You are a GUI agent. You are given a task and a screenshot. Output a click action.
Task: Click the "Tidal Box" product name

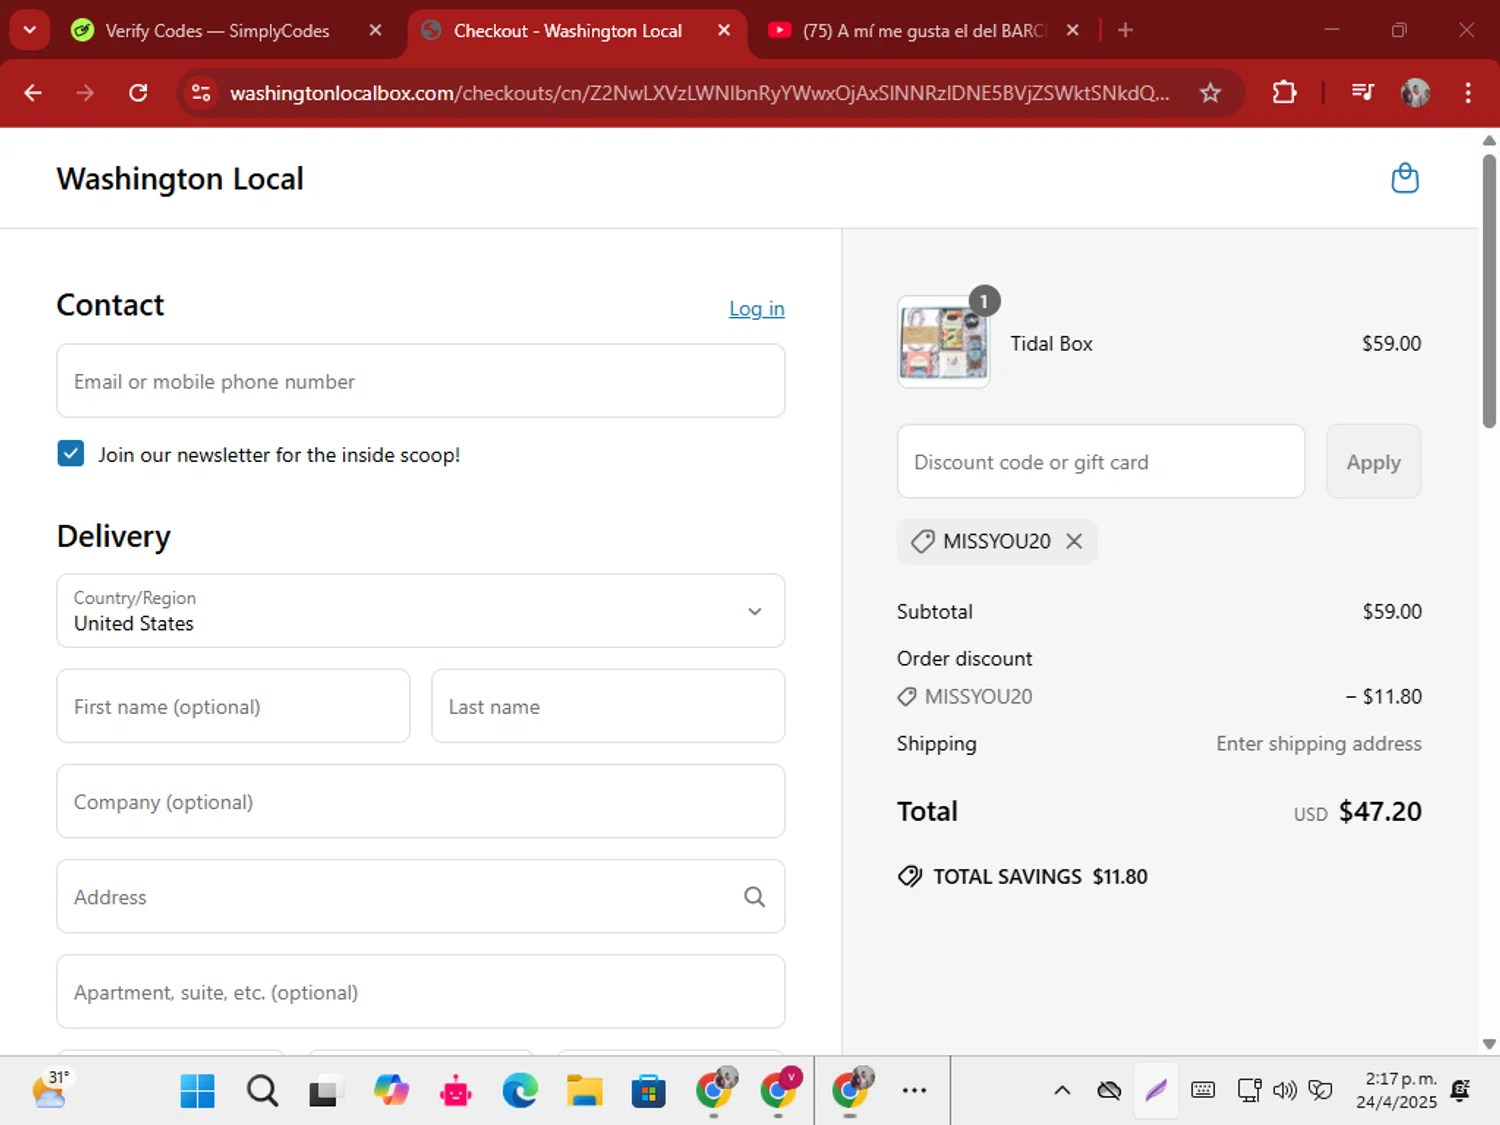click(1051, 344)
